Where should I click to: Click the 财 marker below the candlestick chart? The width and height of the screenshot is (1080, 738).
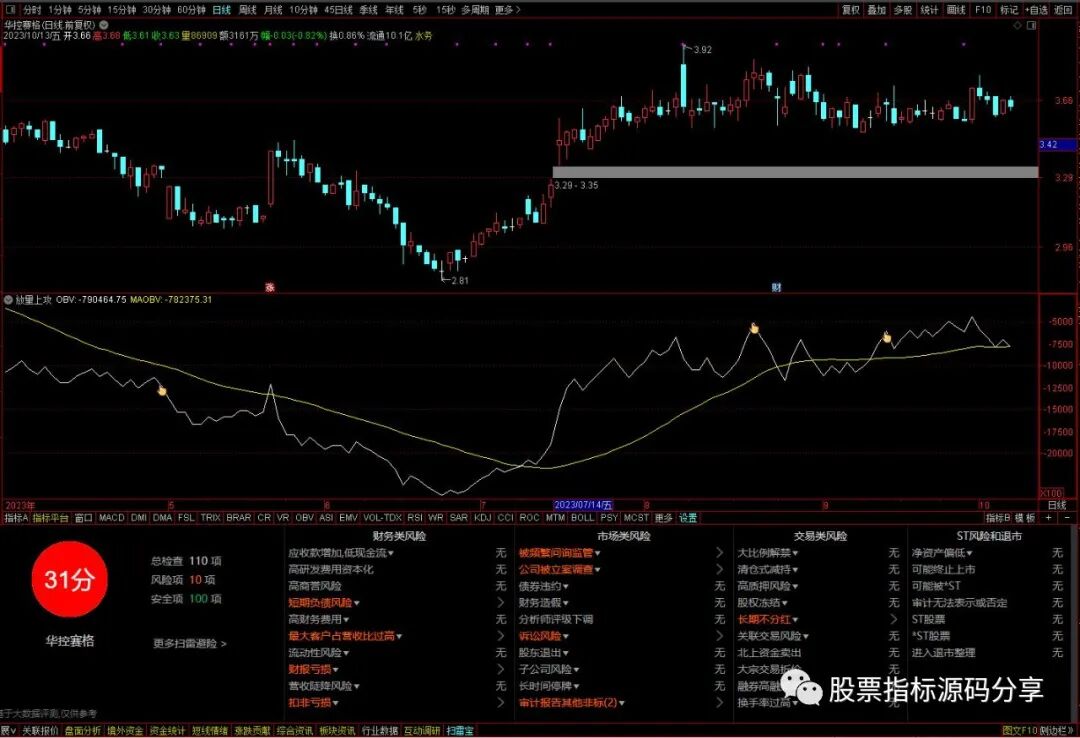coord(776,287)
